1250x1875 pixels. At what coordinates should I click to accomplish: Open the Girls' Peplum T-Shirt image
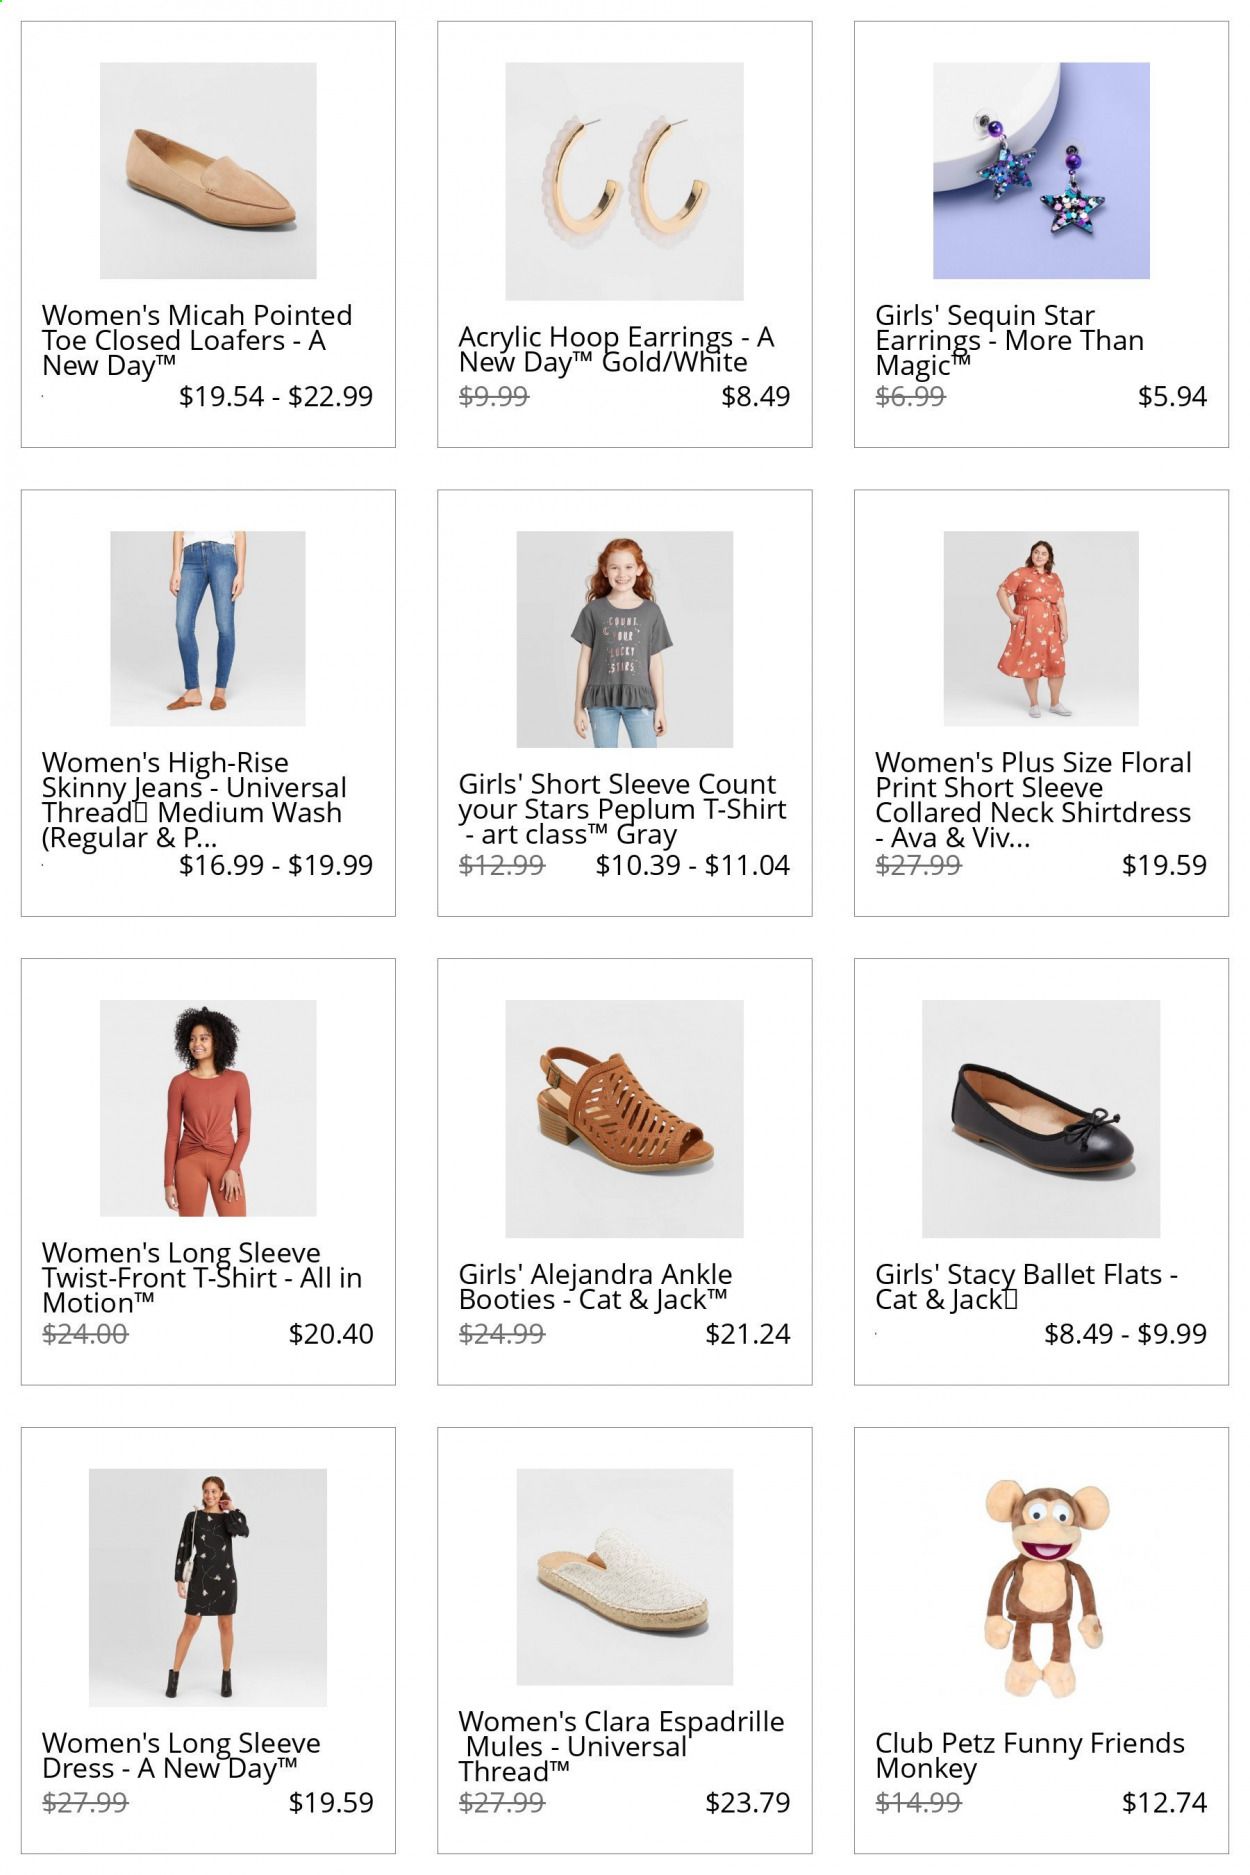click(x=624, y=639)
